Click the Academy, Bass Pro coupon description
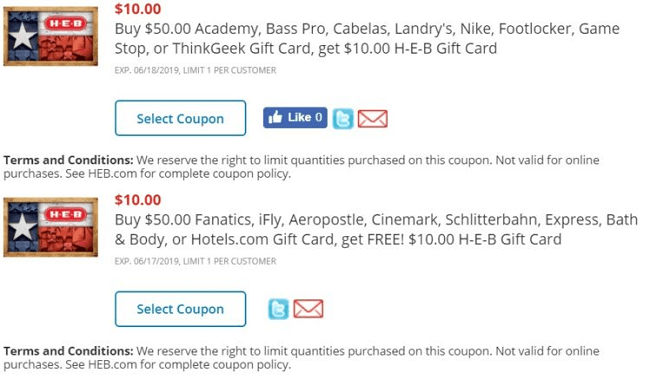This screenshot has width=650, height=379. 367,39
